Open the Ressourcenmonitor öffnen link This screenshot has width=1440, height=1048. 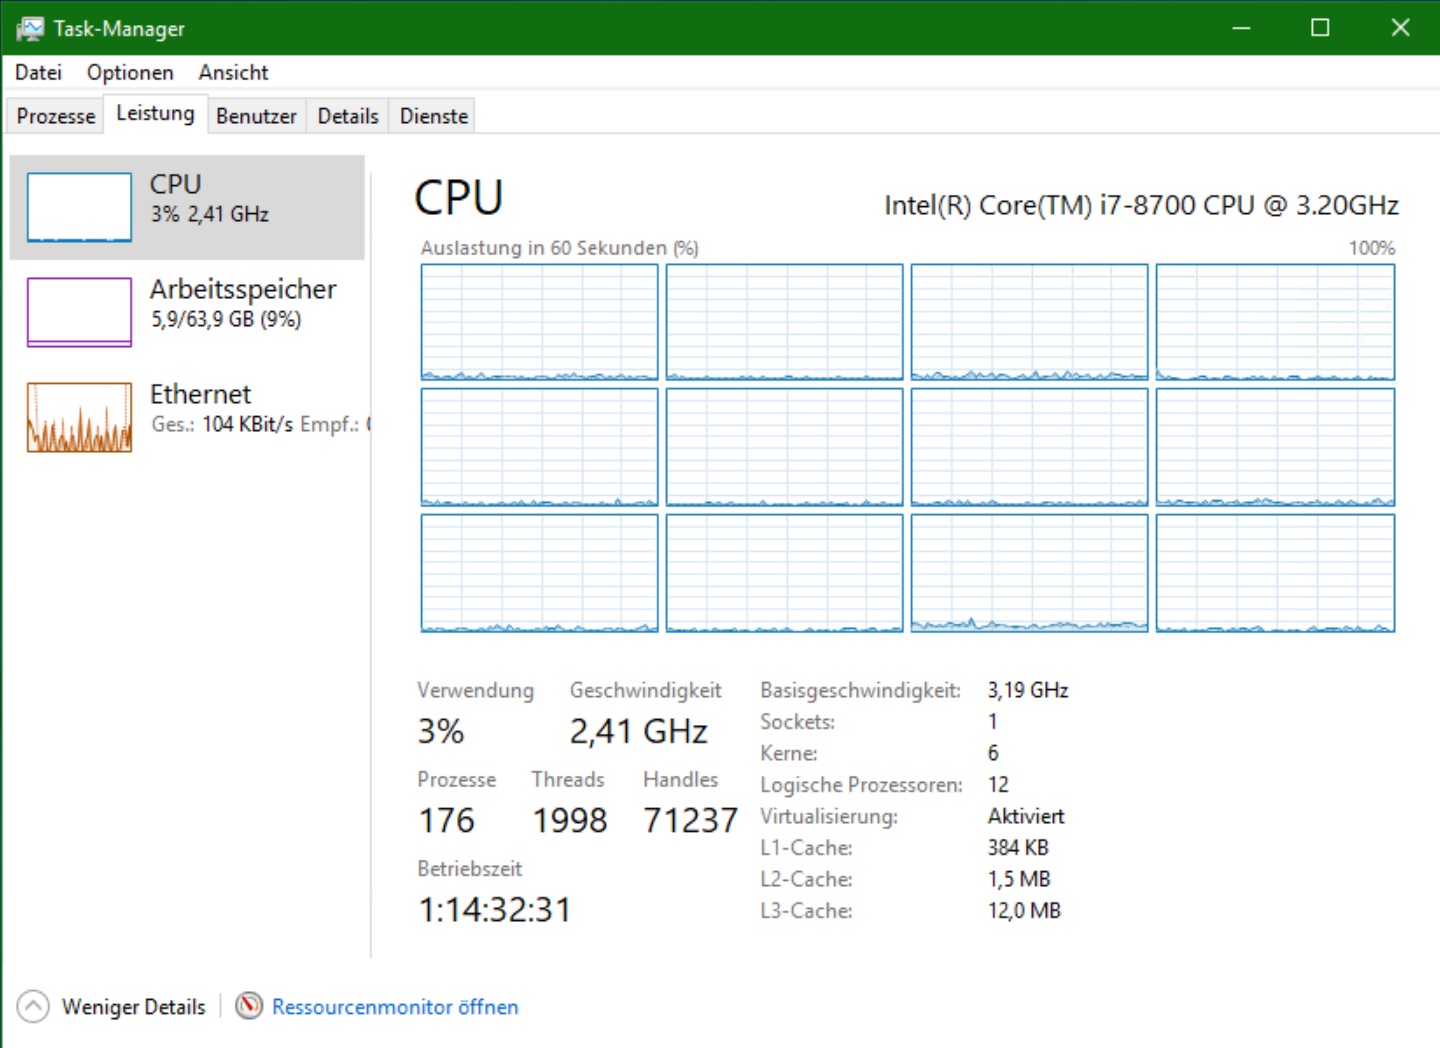click(395, 1007)
